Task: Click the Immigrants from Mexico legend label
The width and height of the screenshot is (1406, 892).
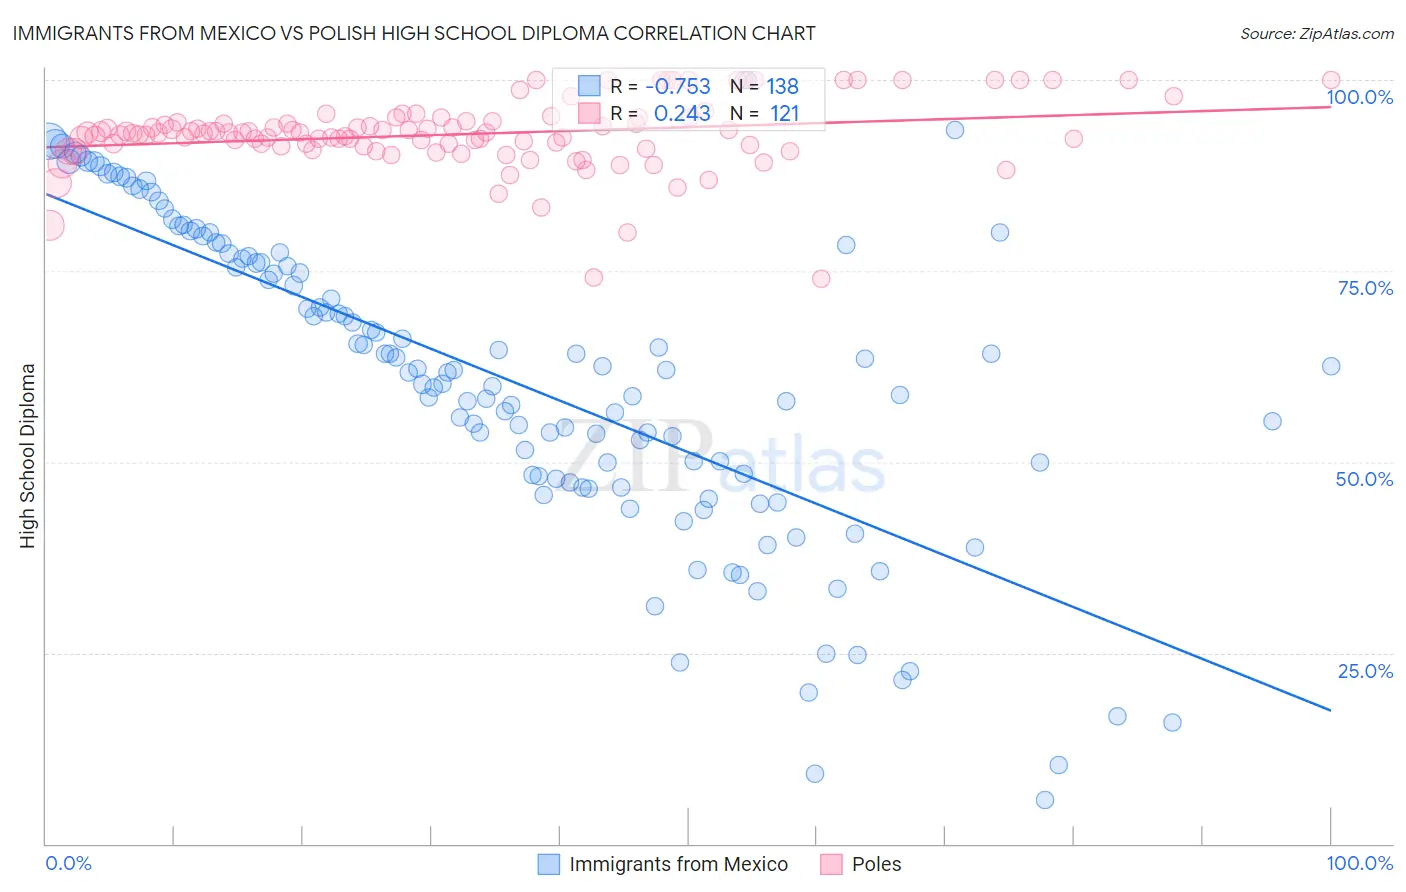Action: [x=678, y=864]
